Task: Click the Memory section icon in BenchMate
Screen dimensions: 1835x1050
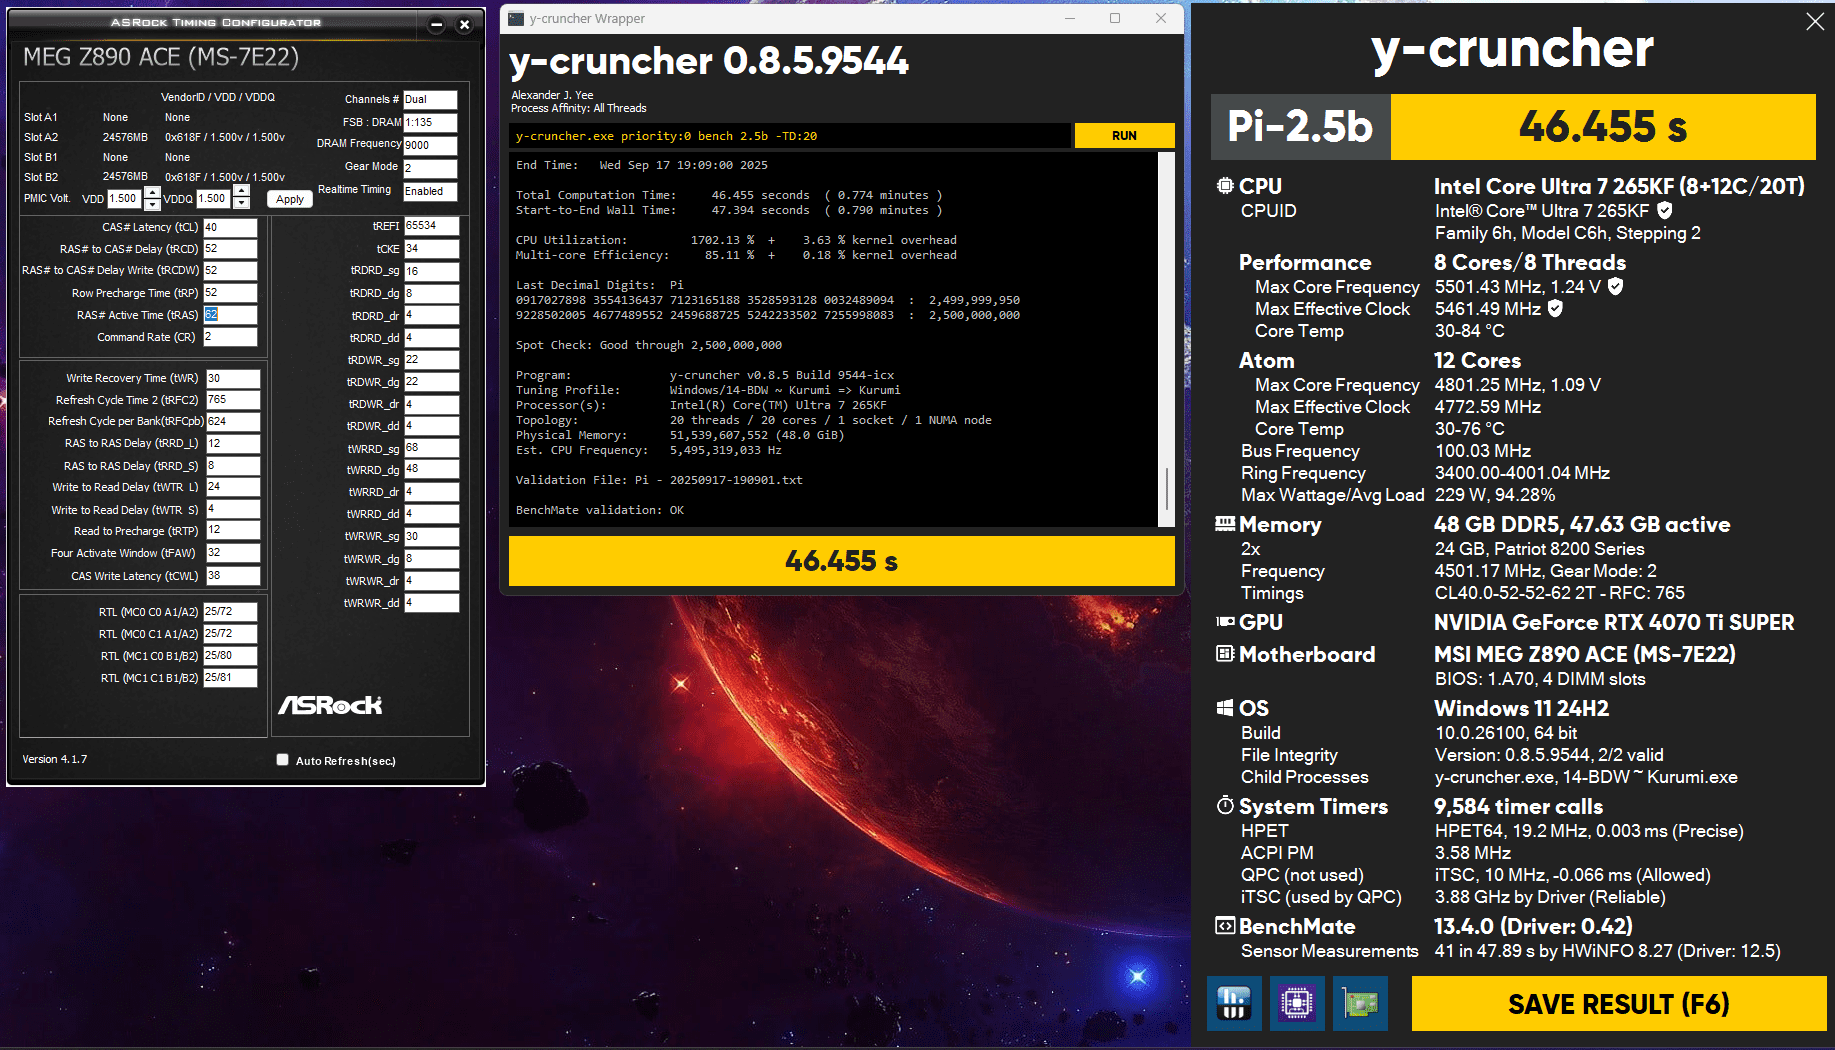Action: 1225,524
